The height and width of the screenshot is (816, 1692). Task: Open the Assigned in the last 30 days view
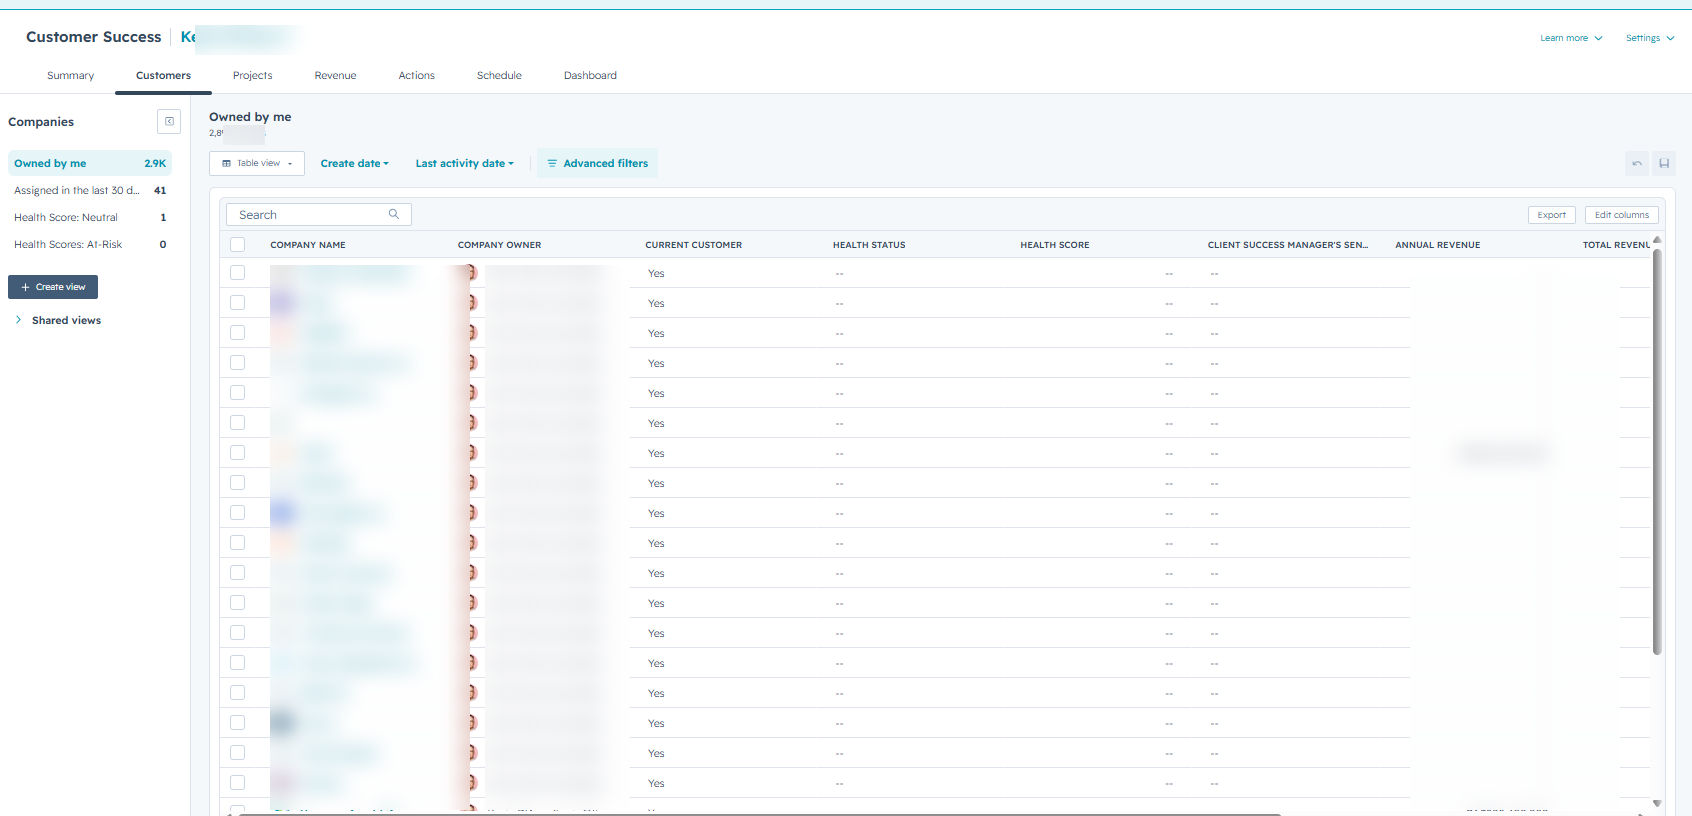90,190
